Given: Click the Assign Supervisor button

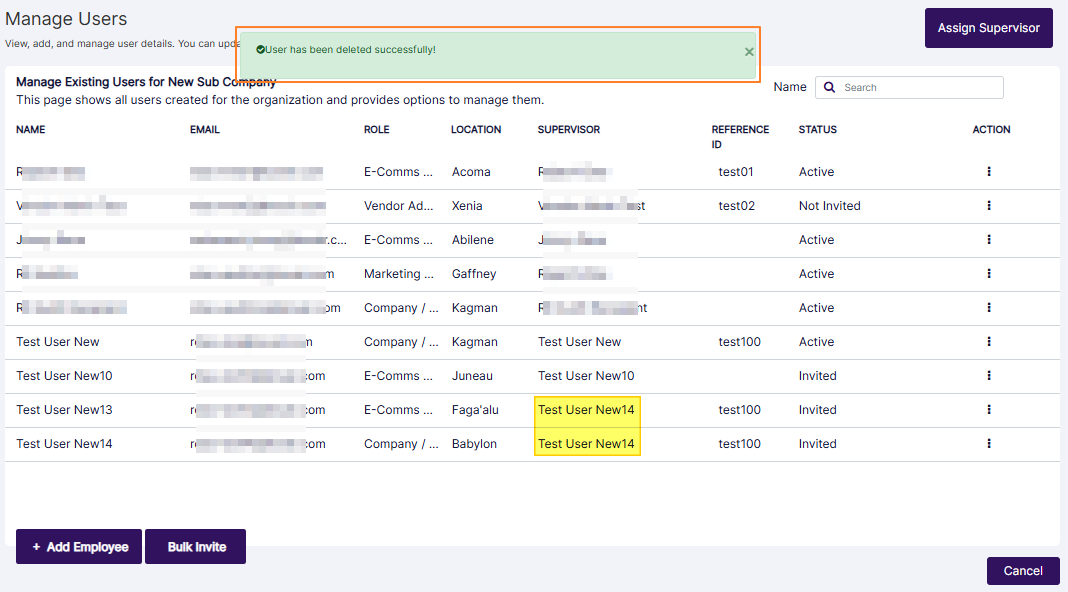Looking at the screenshot, I should [988, 28].
